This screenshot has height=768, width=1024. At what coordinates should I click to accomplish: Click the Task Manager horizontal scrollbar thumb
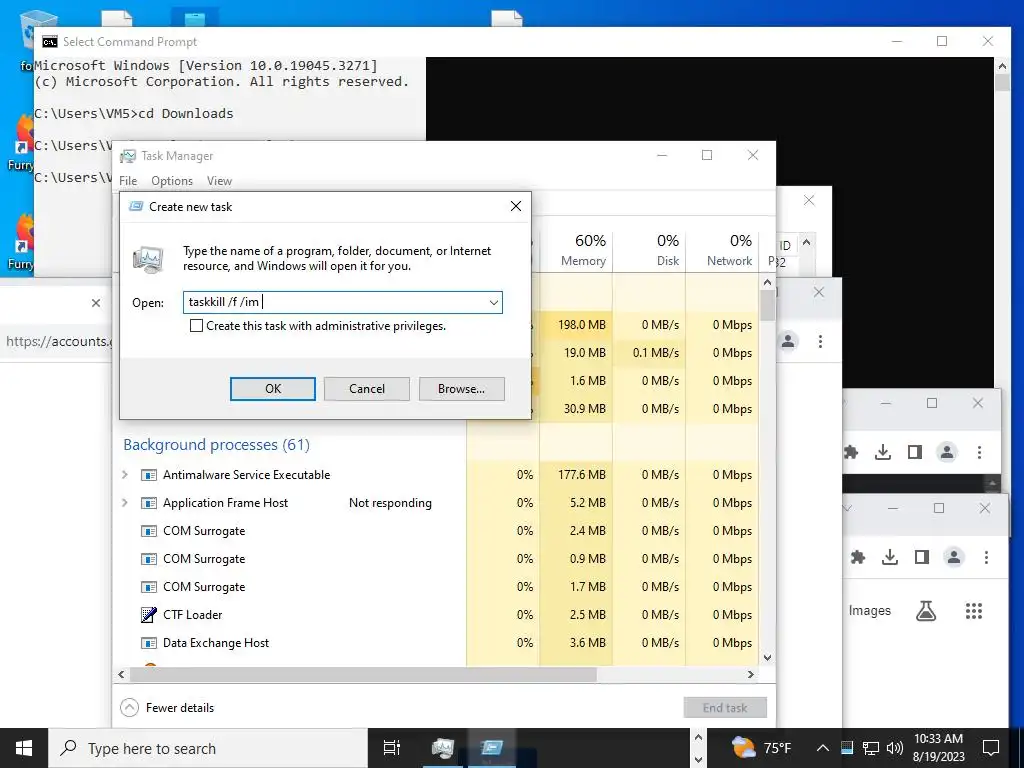[363, 674]
